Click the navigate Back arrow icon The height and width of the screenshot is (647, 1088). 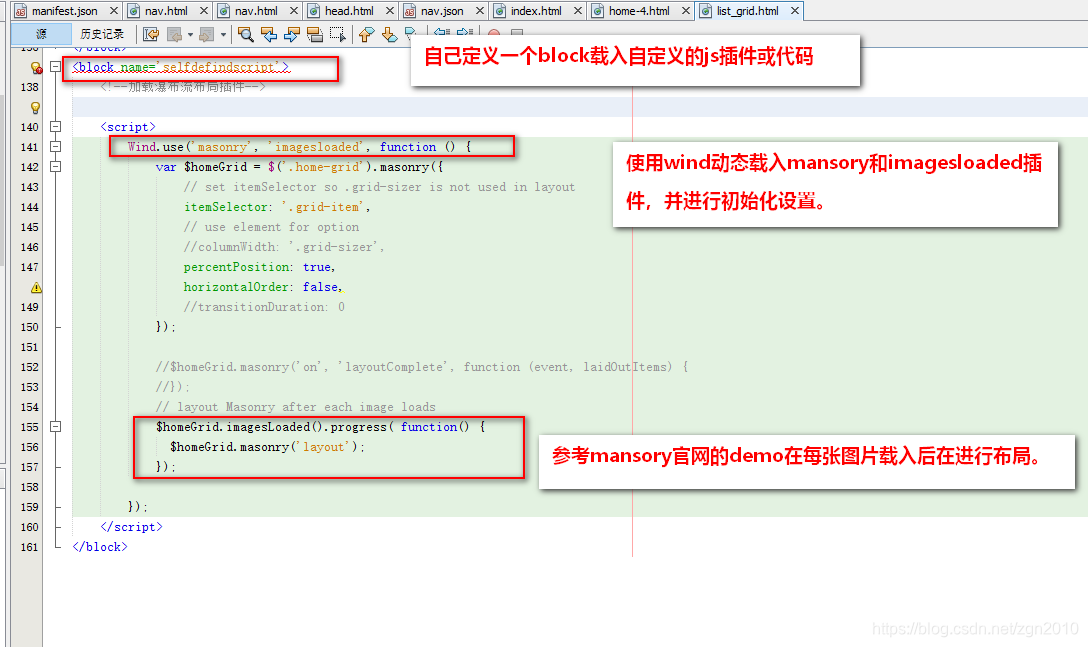[175, 34]
